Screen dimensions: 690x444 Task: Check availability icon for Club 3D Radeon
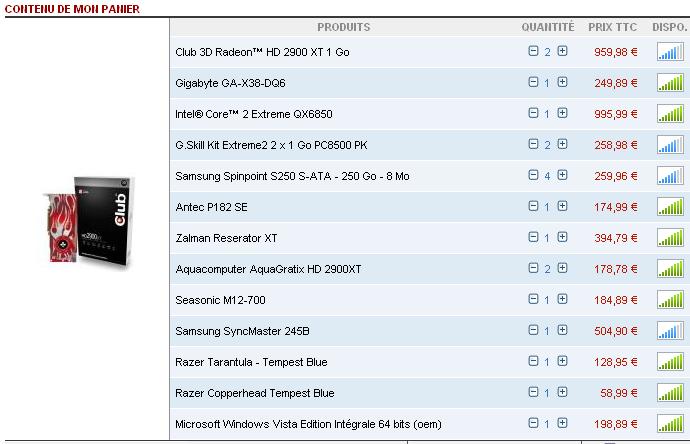671,51
